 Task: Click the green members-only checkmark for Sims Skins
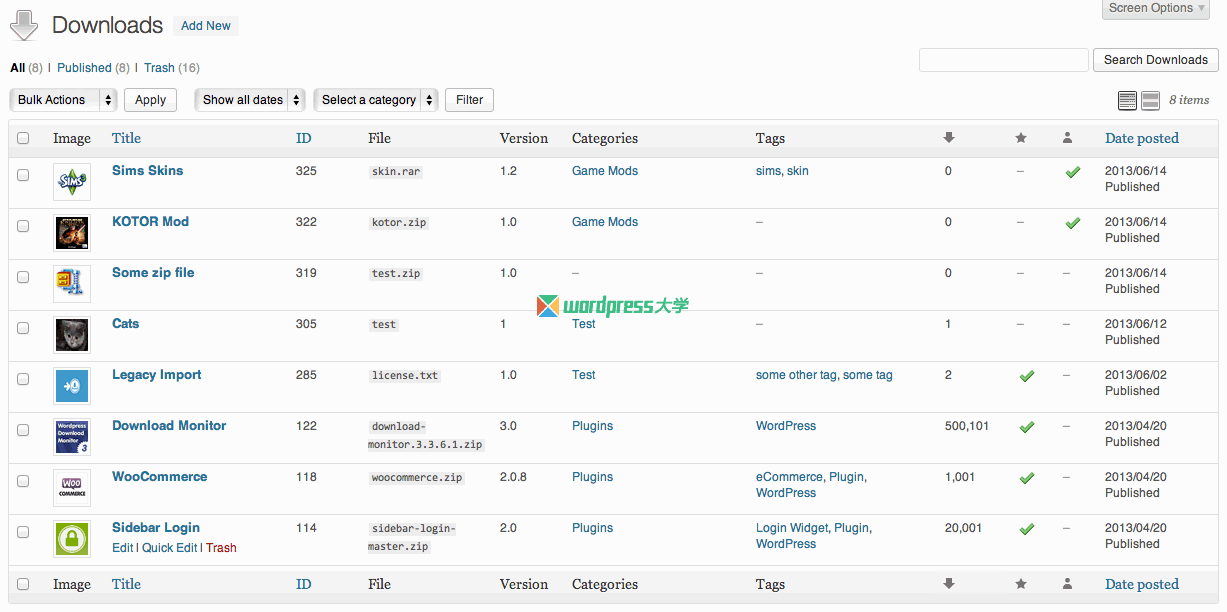coord(1073,172)
